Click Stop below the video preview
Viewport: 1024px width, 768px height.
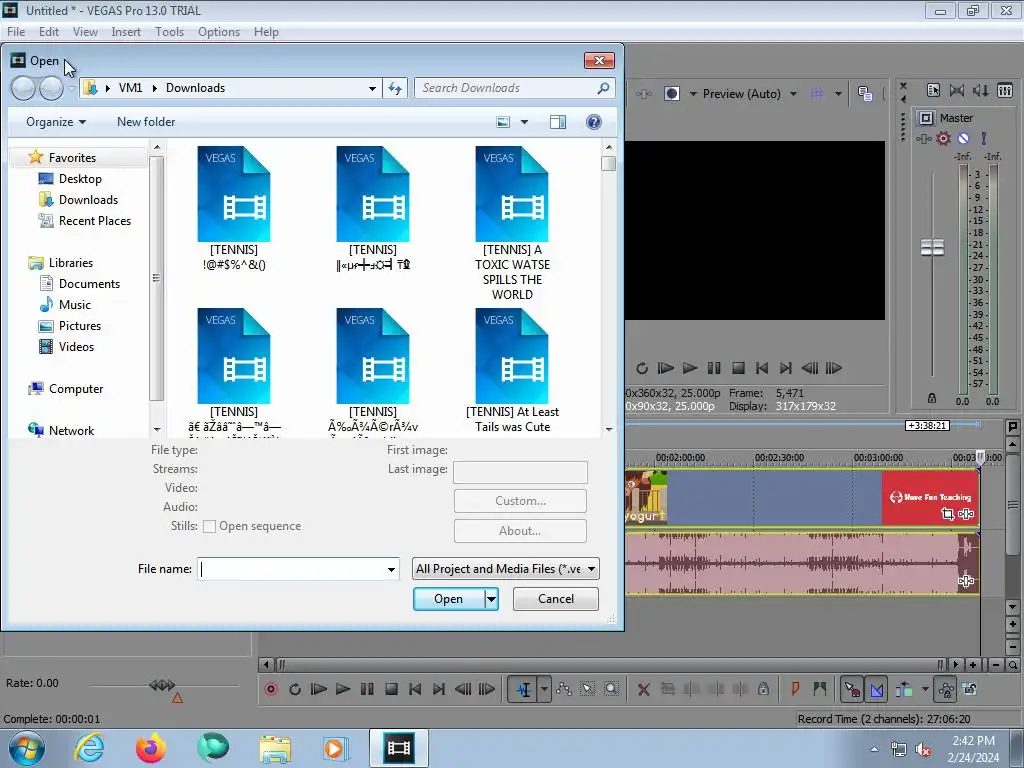coord(738,368)
